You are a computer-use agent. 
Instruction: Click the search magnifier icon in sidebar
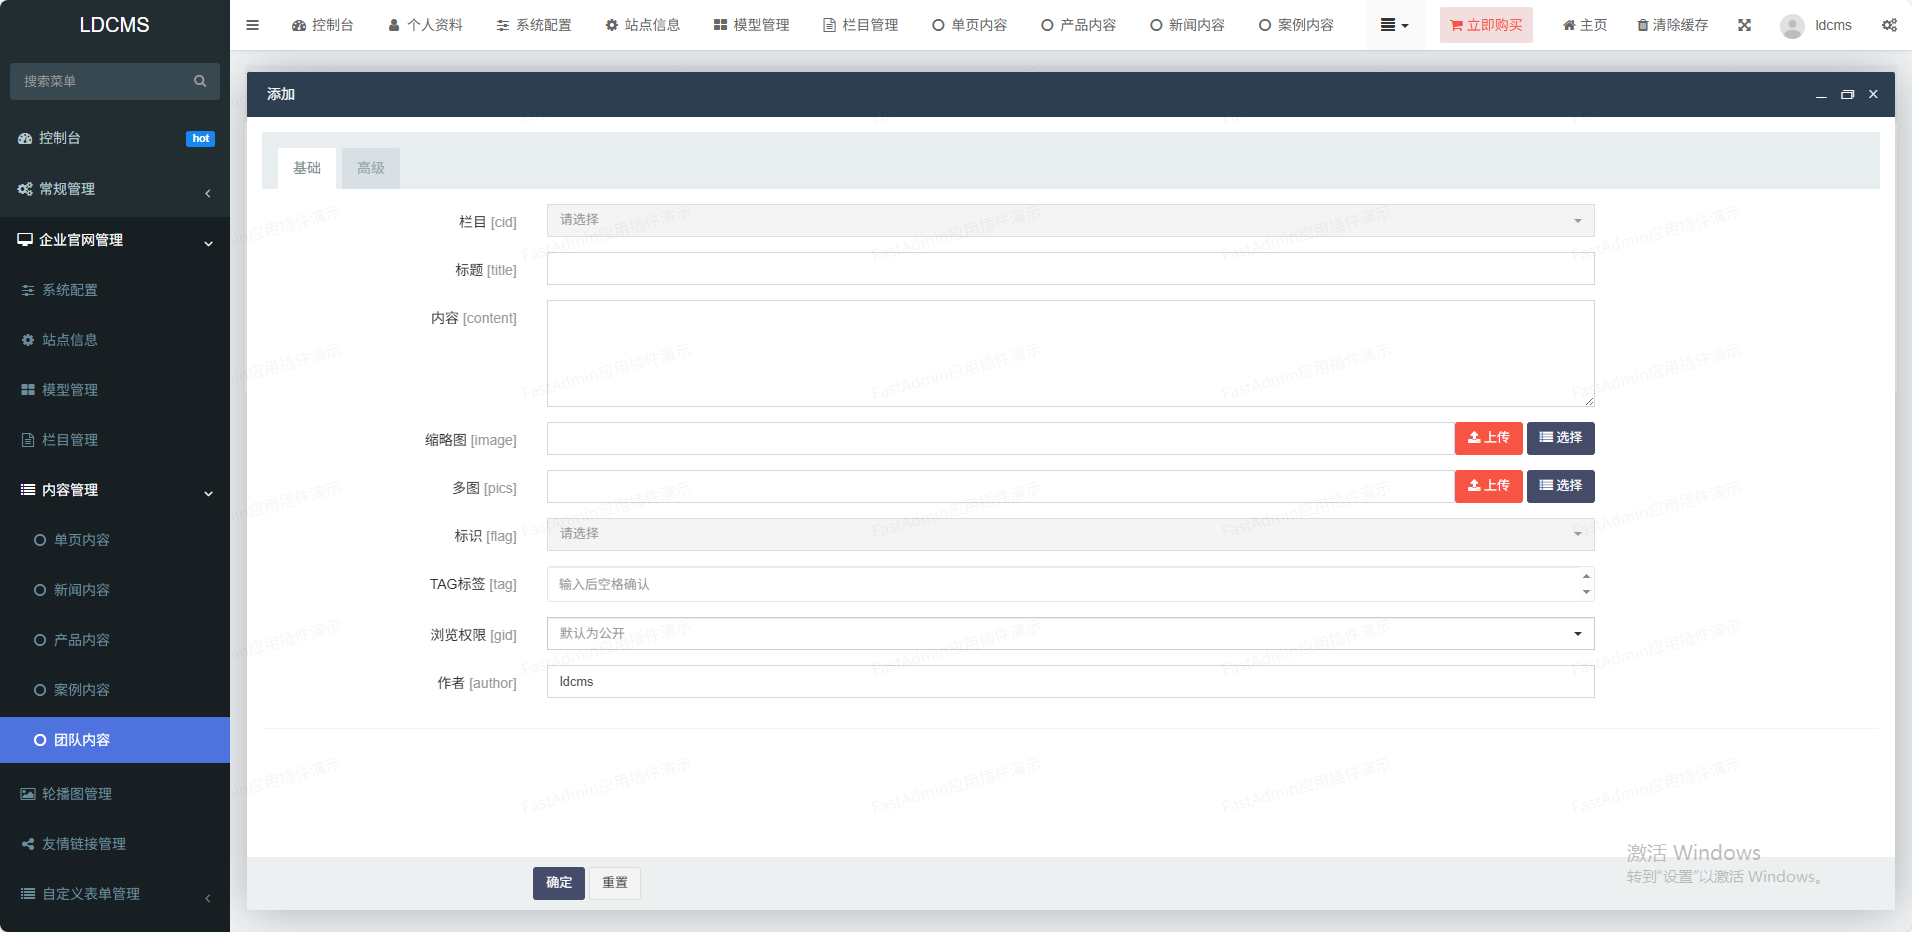200,81
